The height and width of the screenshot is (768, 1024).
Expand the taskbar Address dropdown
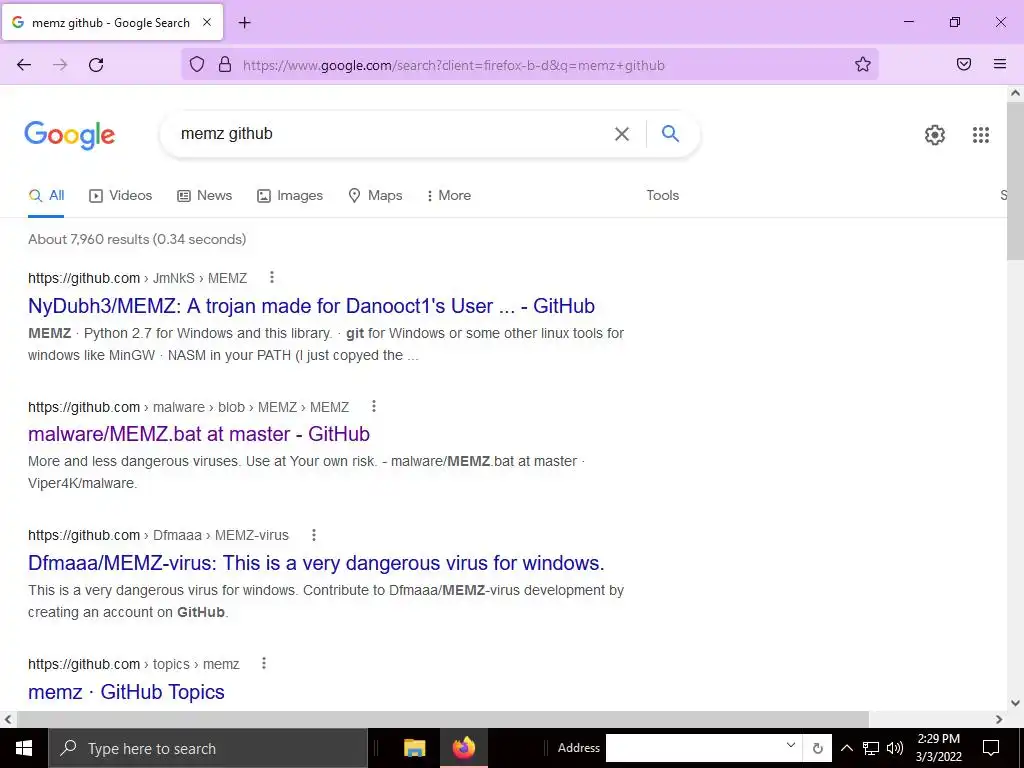[790, 746]
